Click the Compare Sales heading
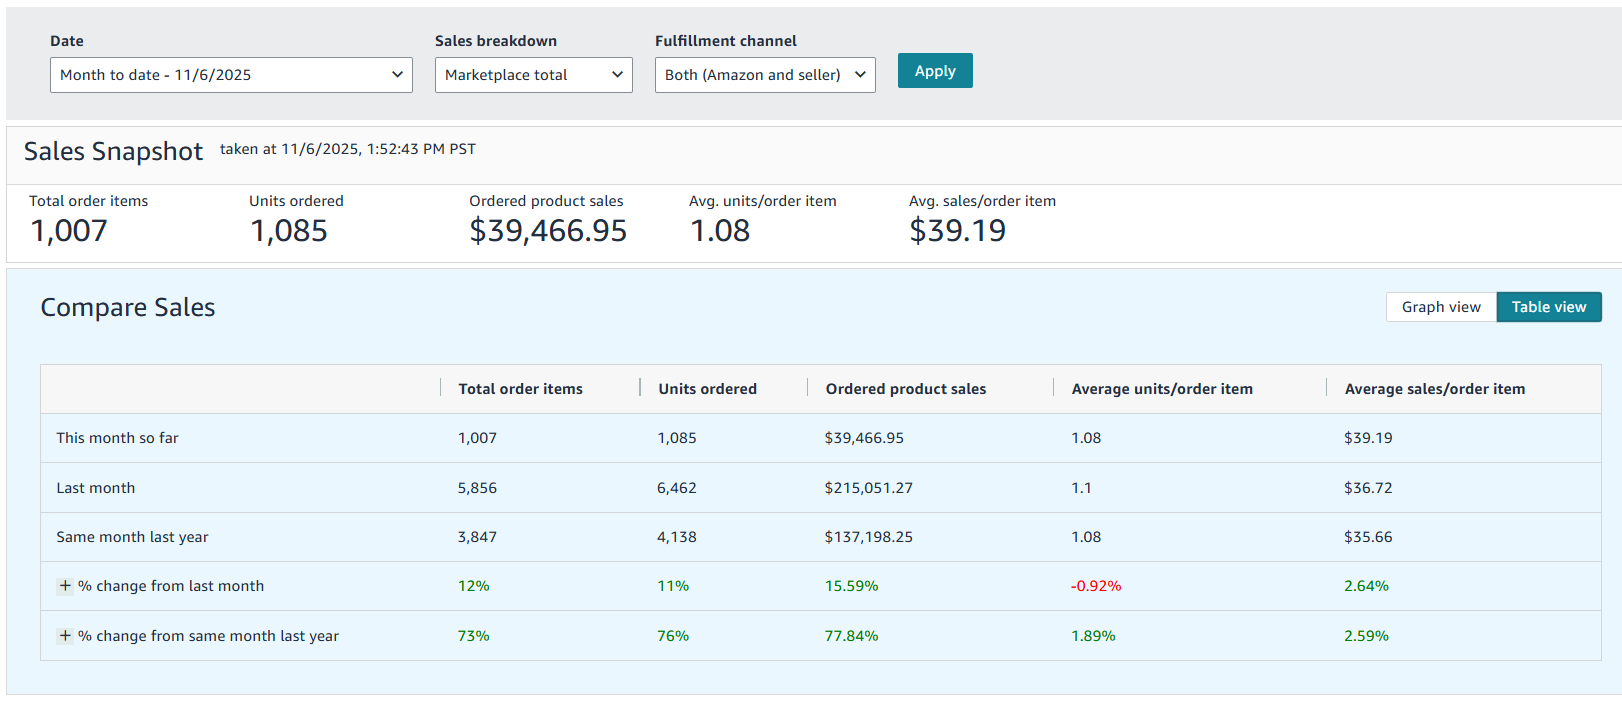This screenshot has width=1622, height=706. (x=127, y=308)
